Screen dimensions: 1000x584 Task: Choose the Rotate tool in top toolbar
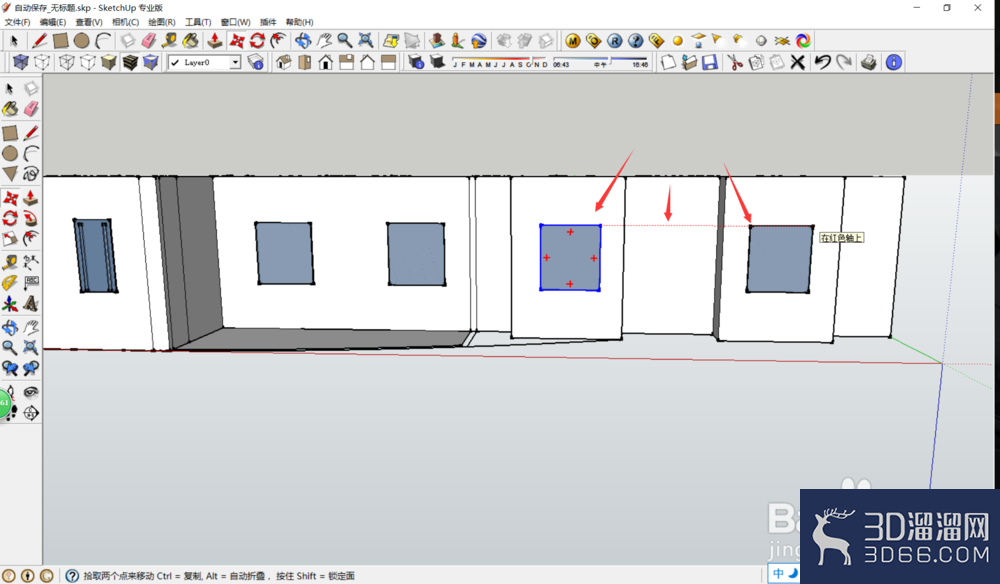pos(257,41)
